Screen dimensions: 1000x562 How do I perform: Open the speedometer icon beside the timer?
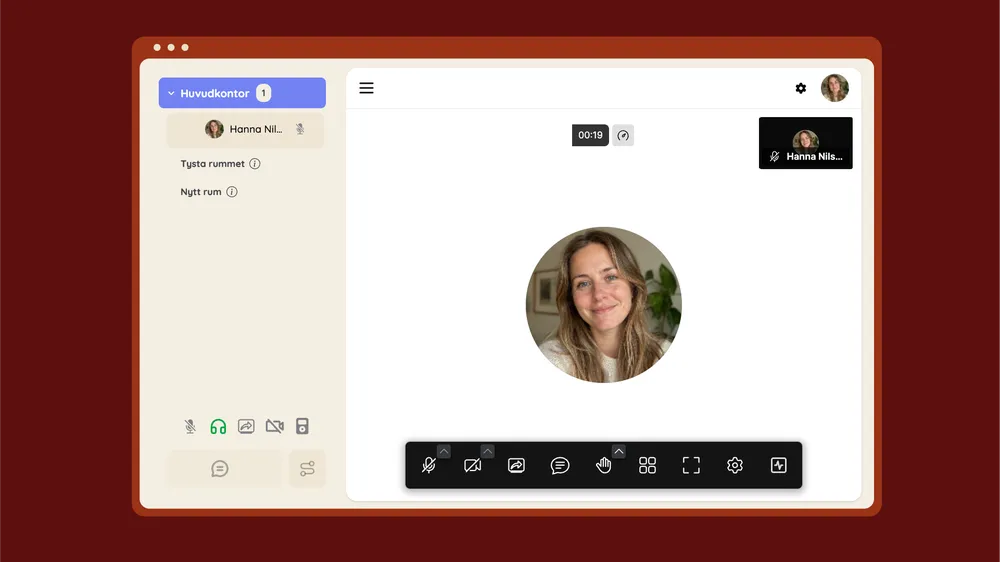pos(623,135)
